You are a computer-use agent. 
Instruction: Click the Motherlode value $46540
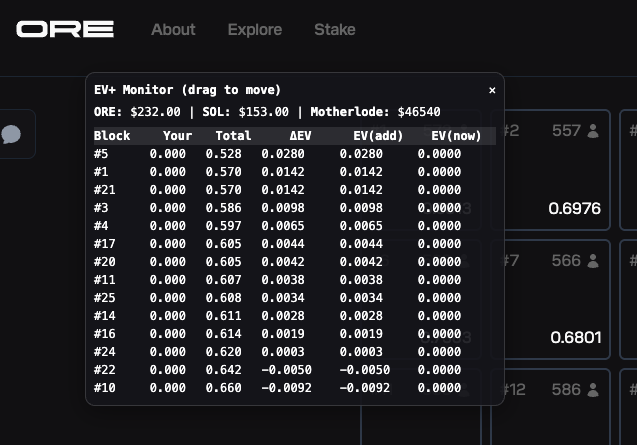click(x=419, y=112)
